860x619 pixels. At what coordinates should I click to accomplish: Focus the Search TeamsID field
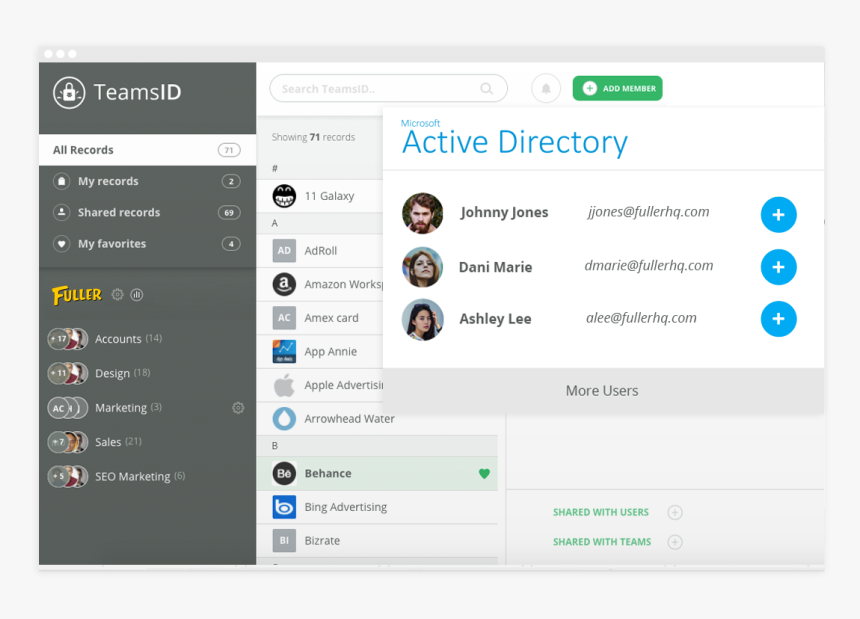(x=388, y=88)
